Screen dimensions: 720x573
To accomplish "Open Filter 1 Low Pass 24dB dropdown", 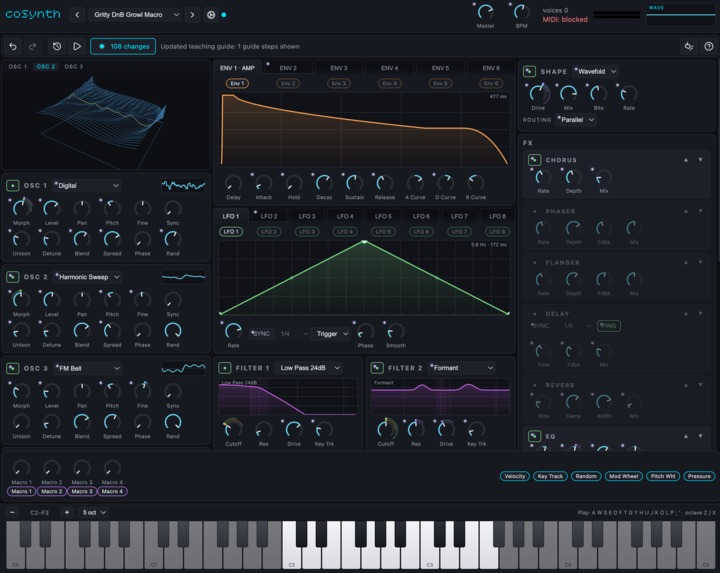I will [x=309, y=368].
